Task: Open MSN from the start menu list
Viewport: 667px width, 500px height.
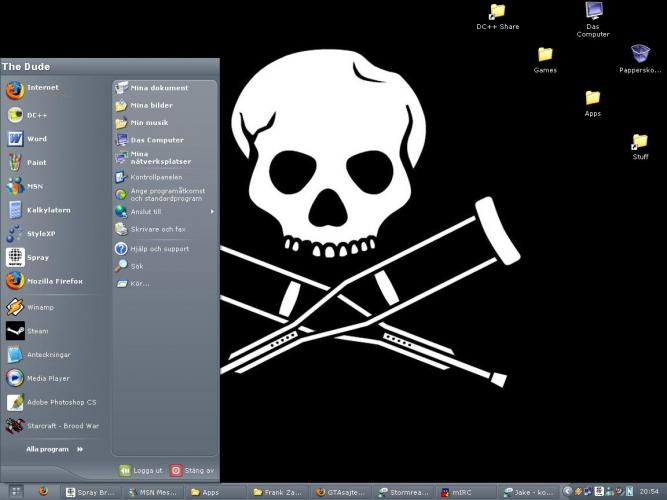Action: coord(35,186)
